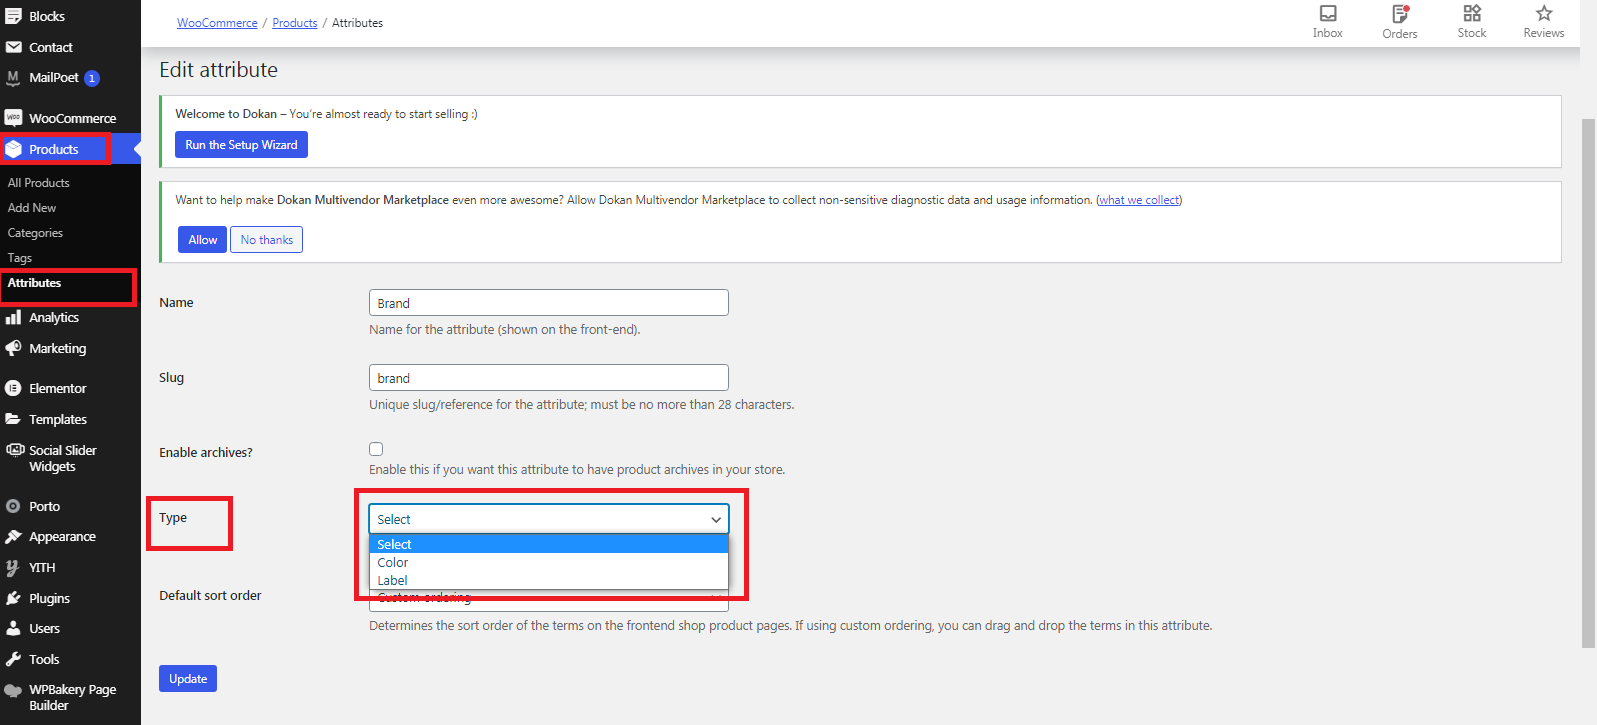The image size is (1597, 725).
Task: Click the MailPoet sidebar icon
Action: click(13, 78)
